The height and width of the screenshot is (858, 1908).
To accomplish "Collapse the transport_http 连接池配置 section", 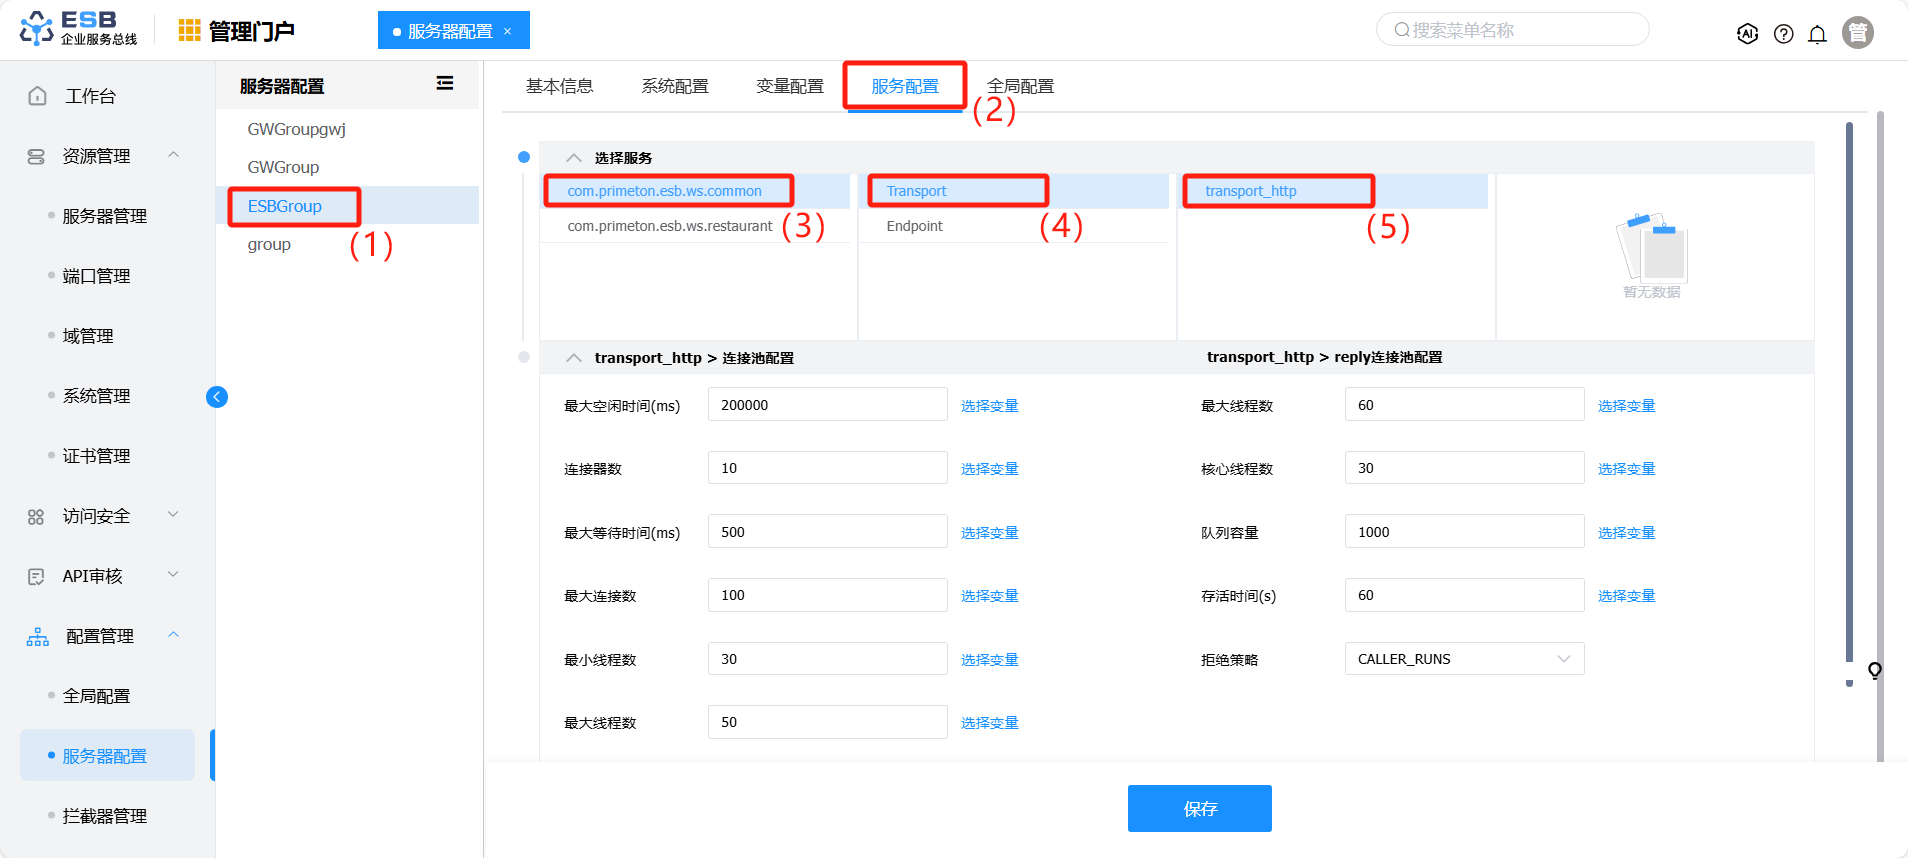I will (573, 358).
